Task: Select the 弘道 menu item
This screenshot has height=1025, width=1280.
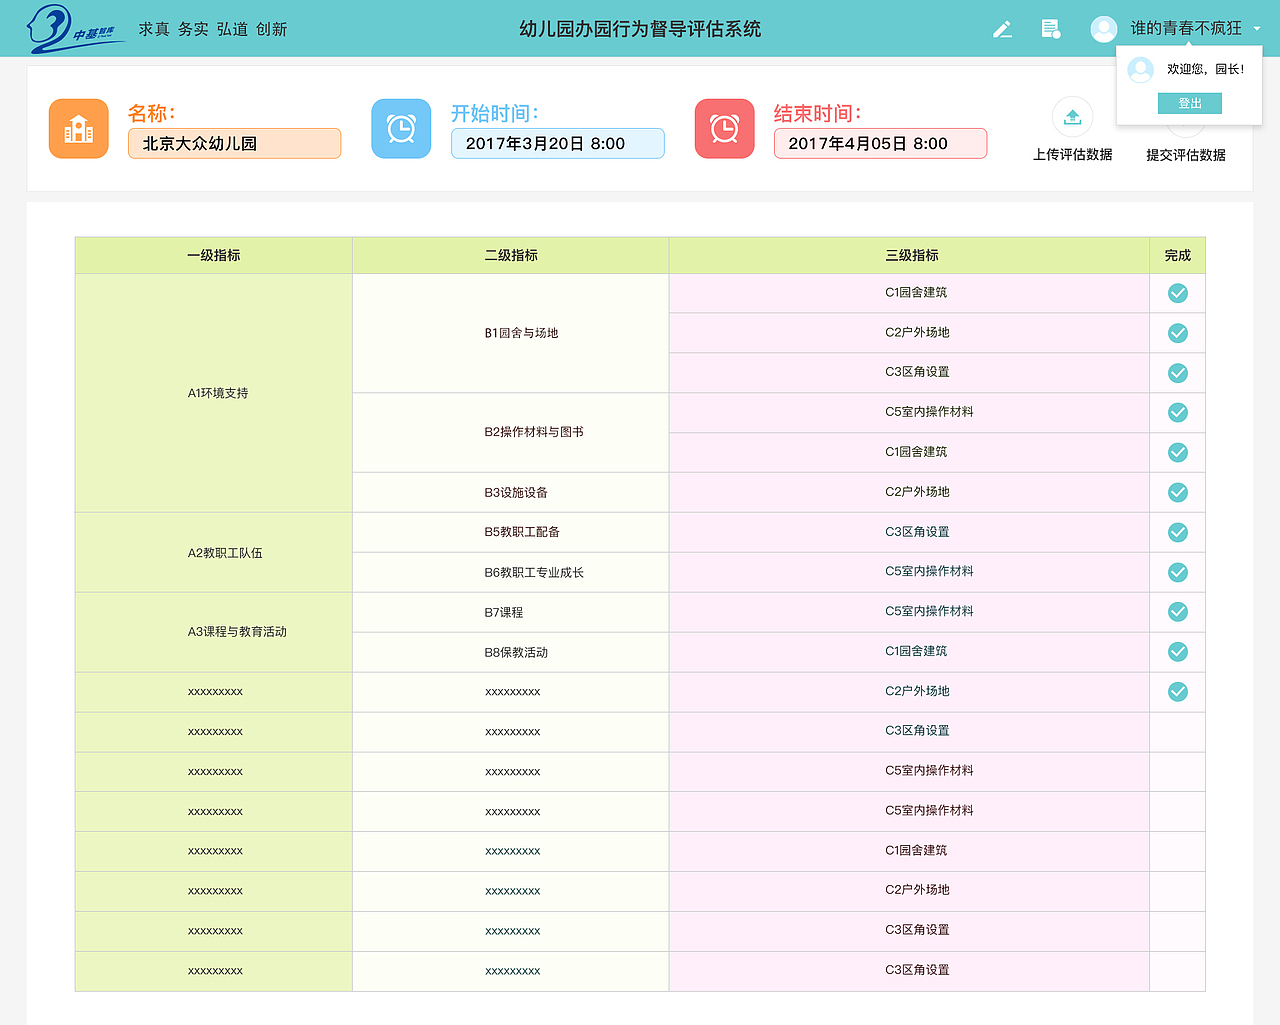Action: point(231,29)
